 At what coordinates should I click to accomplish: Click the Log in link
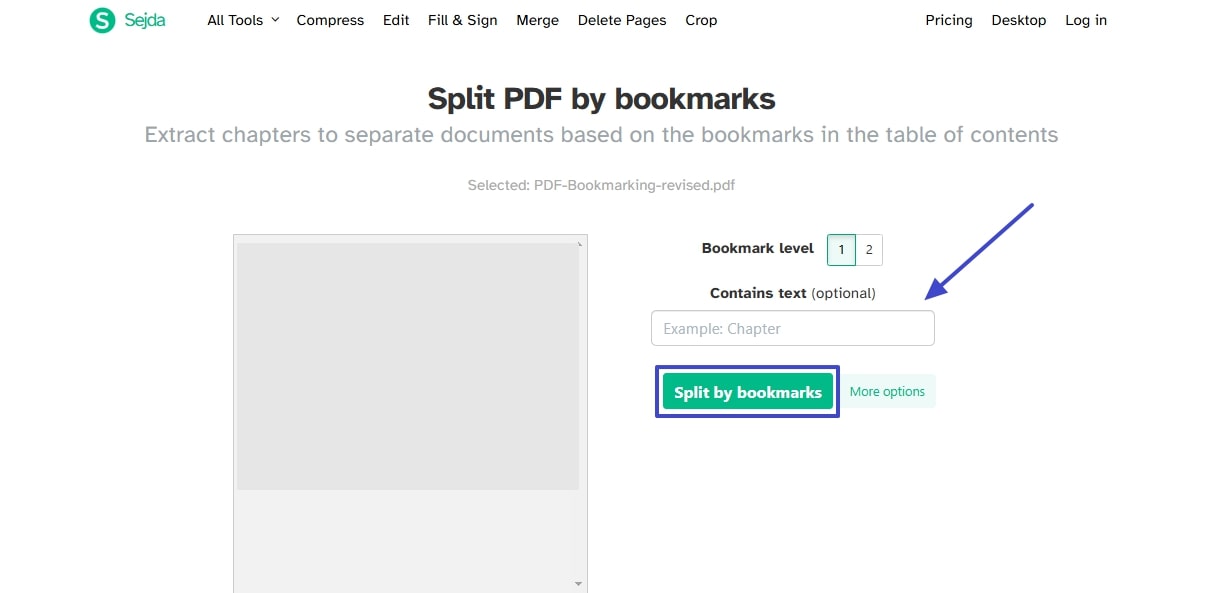coord(1086,20)
